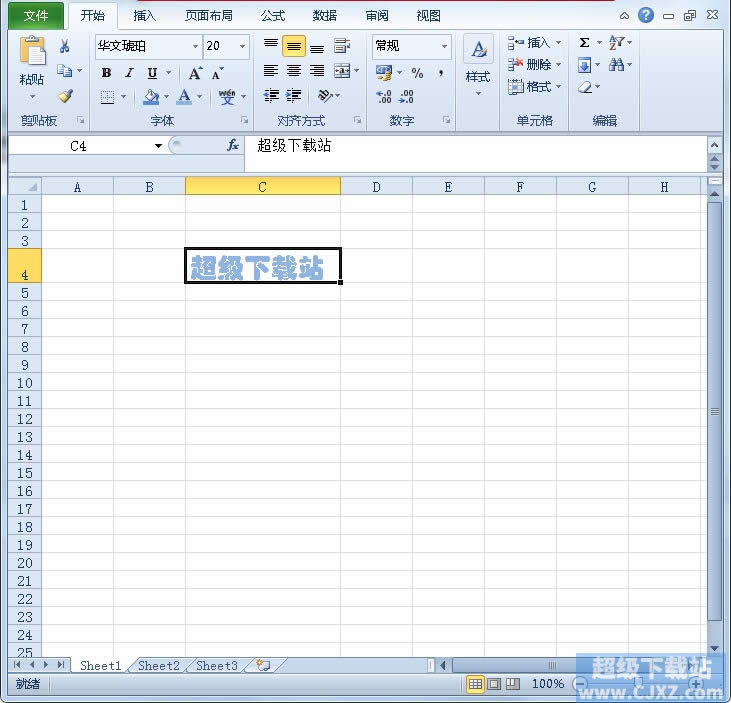Viewport: 731px width, 703px height.
Task: Open Find and Select binoculars
Action: (x=616, y=64)
